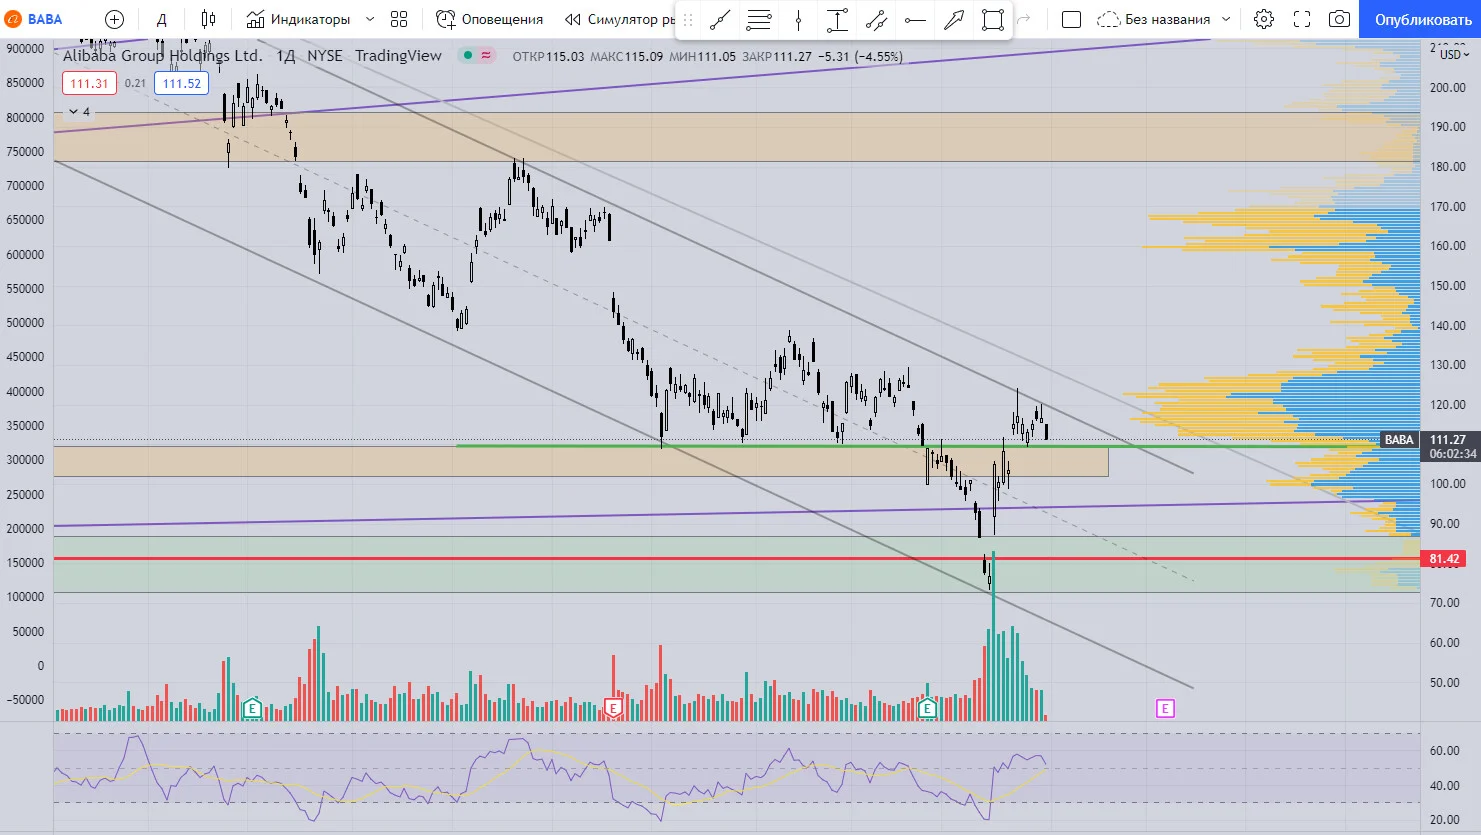Click the Alibaba Group Holdings Ltd. title
This screenshot has height=835, width=1481.
click(x=163, y=56)
